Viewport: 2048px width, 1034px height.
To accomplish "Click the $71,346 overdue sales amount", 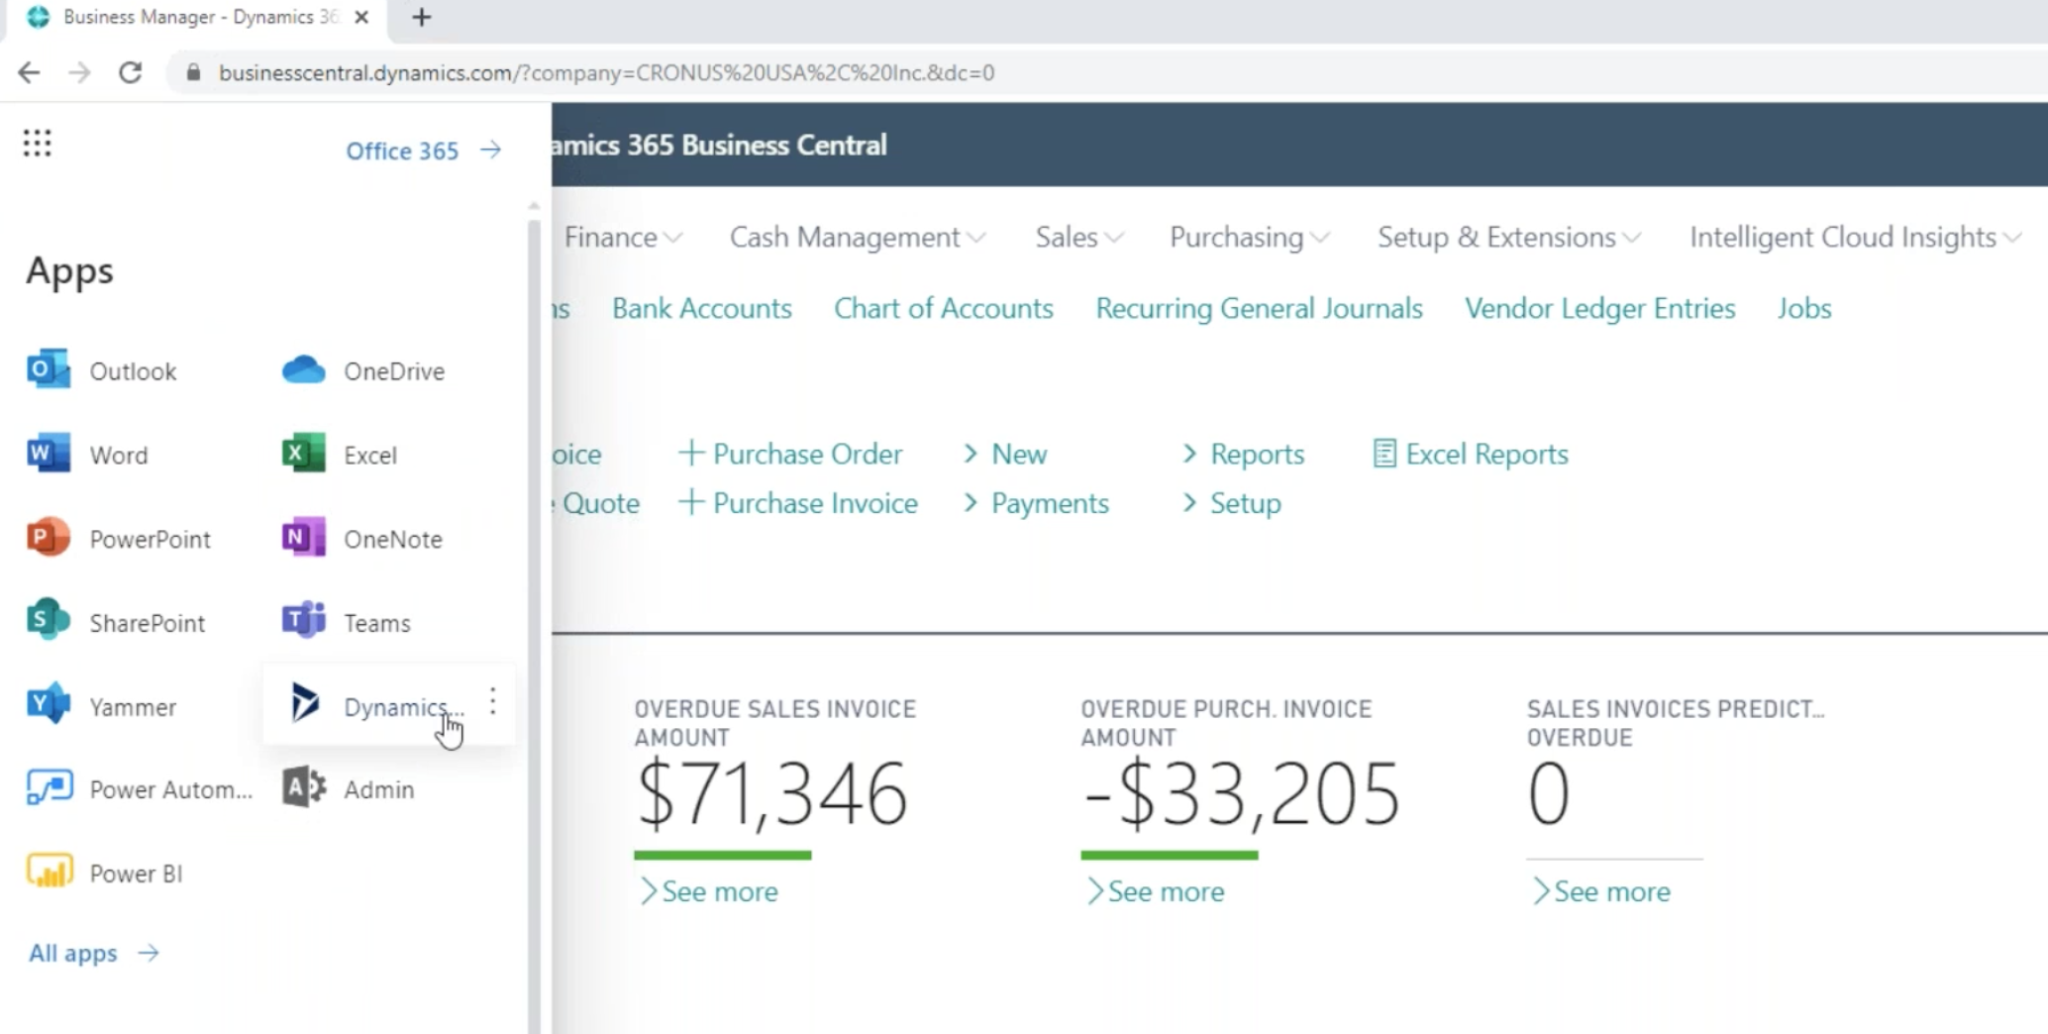I will [x=771, y=795].
